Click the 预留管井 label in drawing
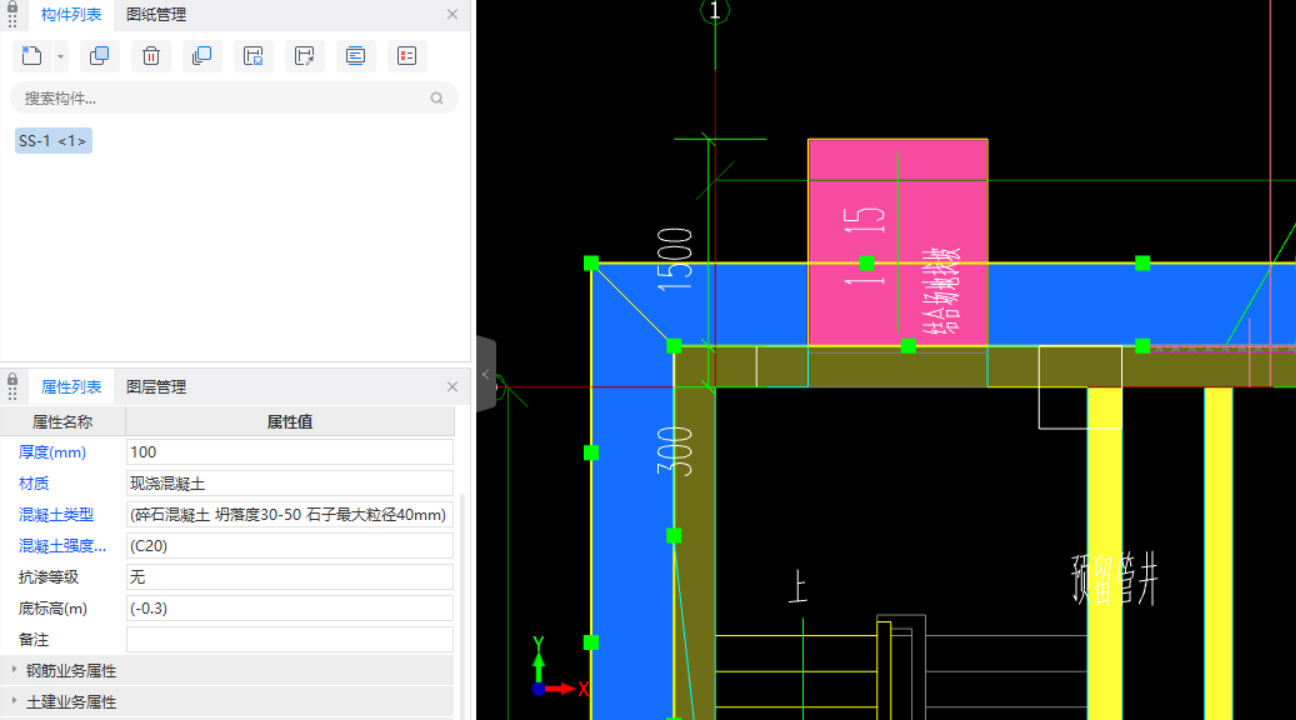 point(1114,578)
